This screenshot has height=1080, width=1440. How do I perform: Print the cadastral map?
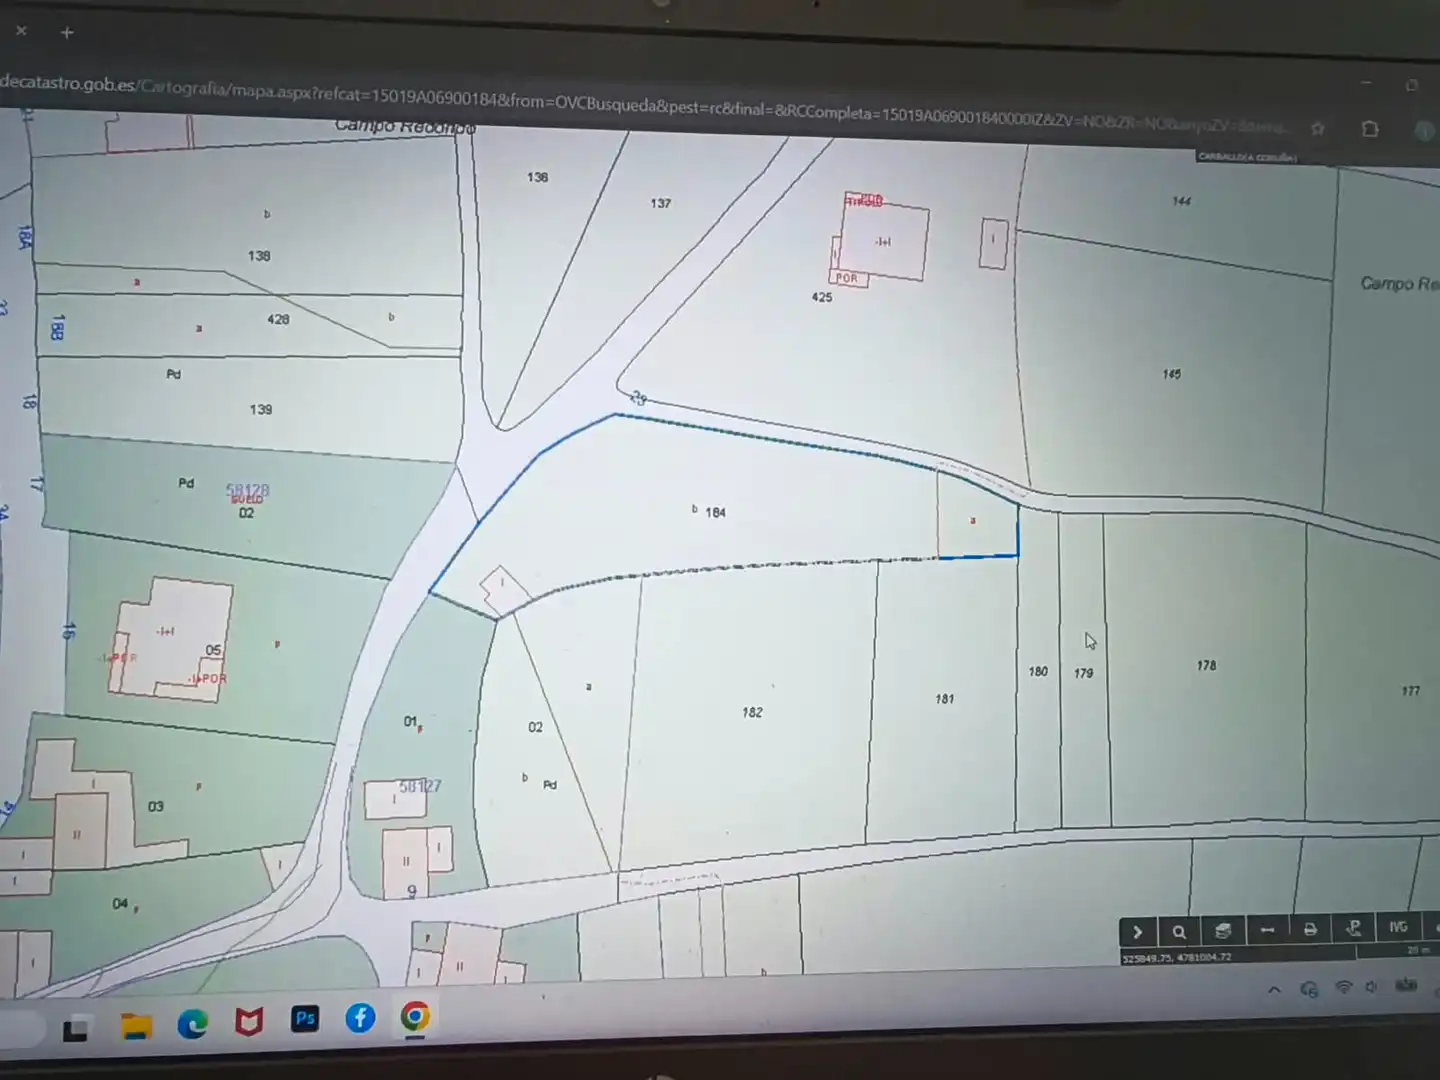pos(1310,929)
